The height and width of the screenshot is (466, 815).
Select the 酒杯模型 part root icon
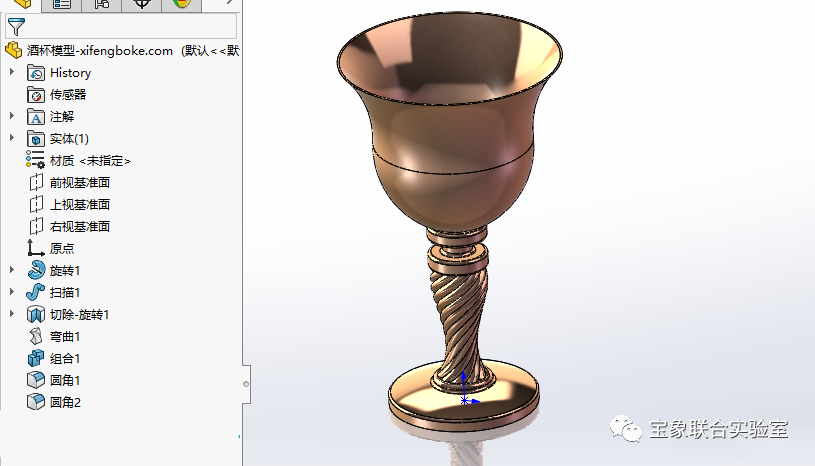[x=14, y=50]
